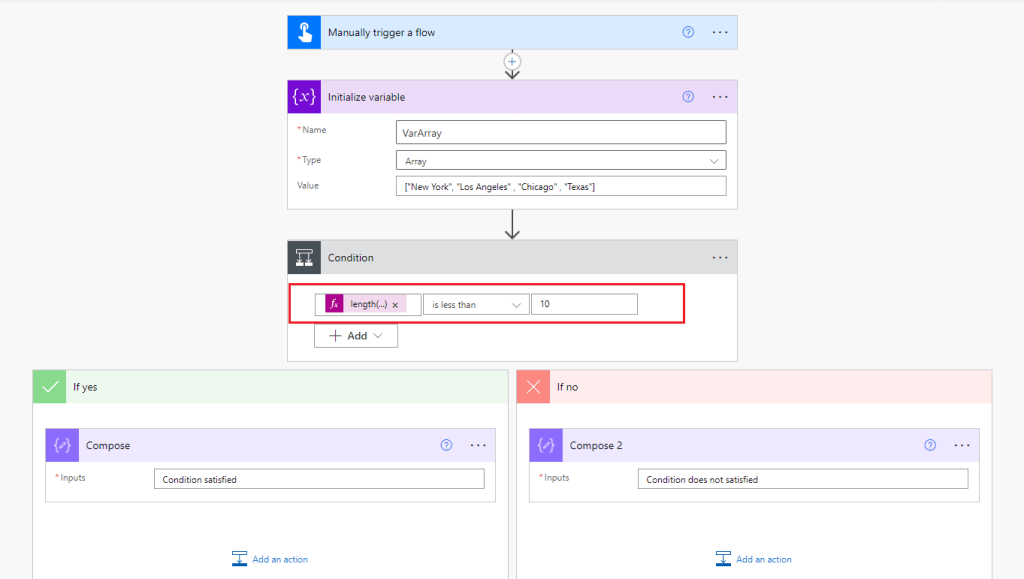The height and width of the screenshot is (579, 1024).
Task: Click the 'Condition' header title
Action: pos(351,258)
